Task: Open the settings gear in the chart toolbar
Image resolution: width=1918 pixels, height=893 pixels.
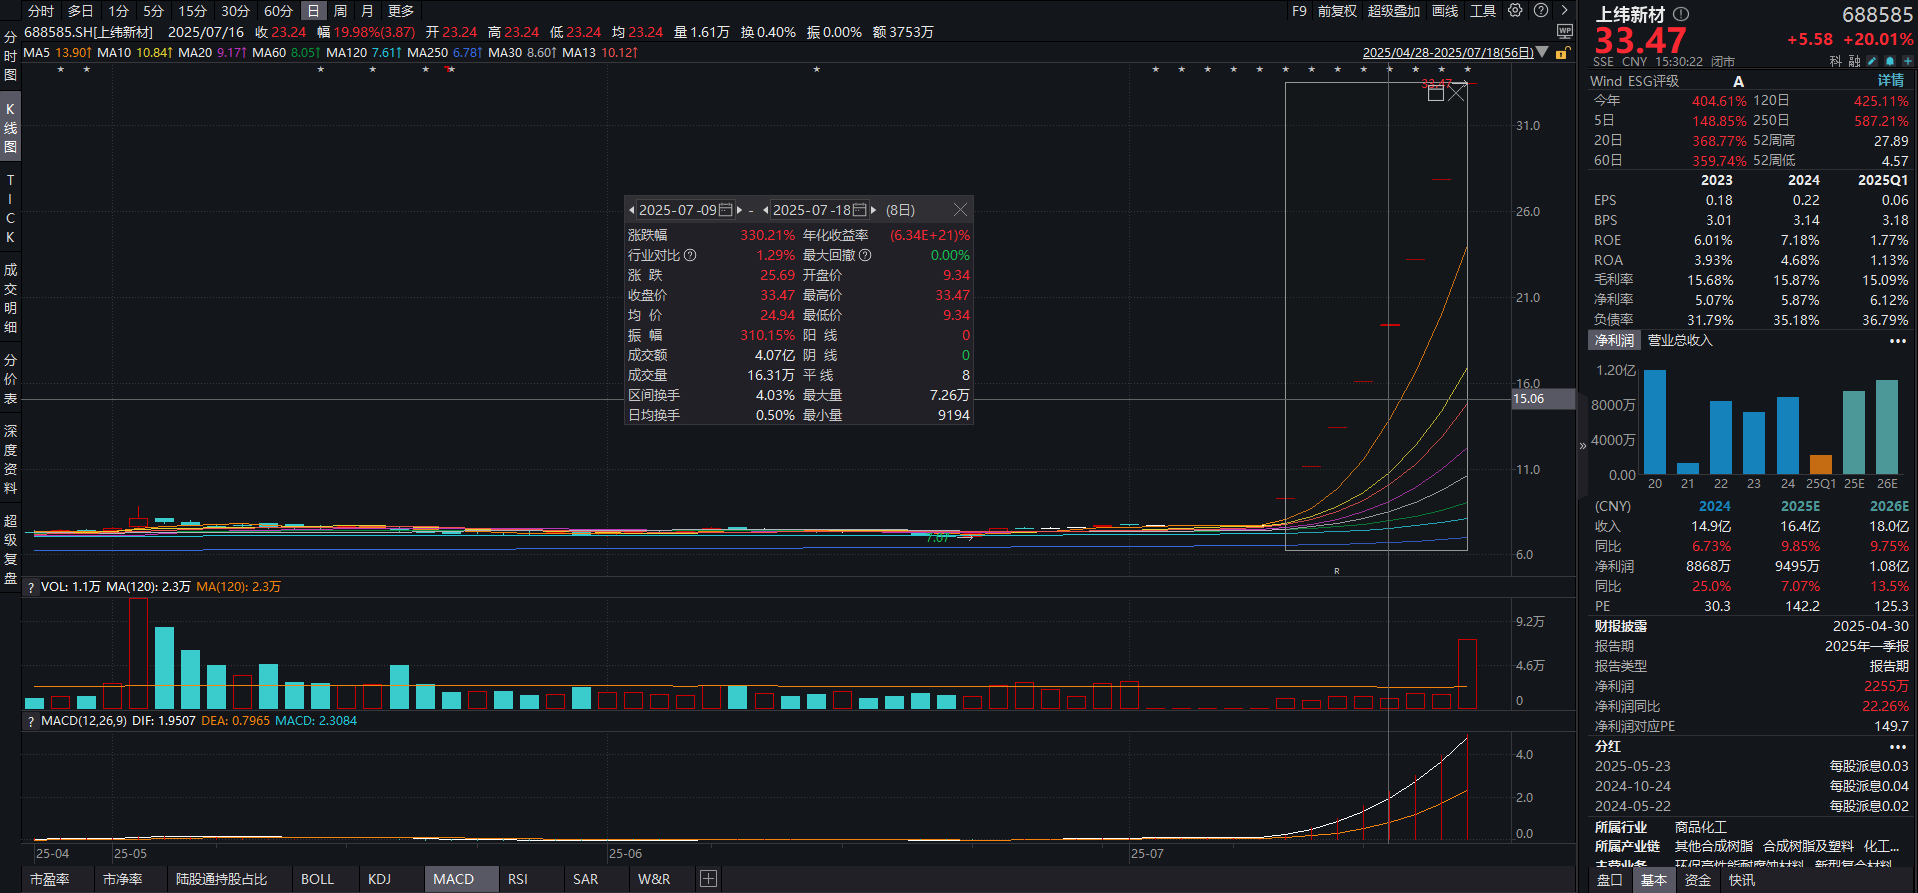Action: tap(1515, 10)
